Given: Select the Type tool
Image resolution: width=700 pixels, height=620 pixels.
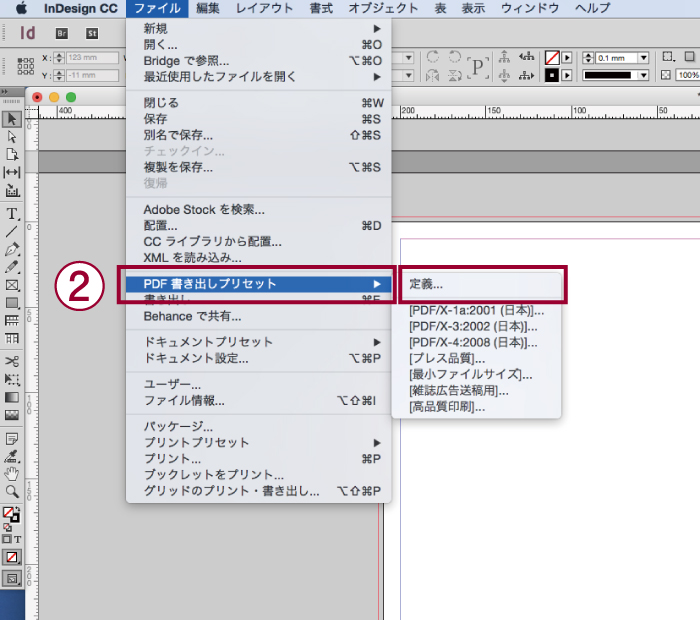Looking at the screenshot, I should click(12, 214).
